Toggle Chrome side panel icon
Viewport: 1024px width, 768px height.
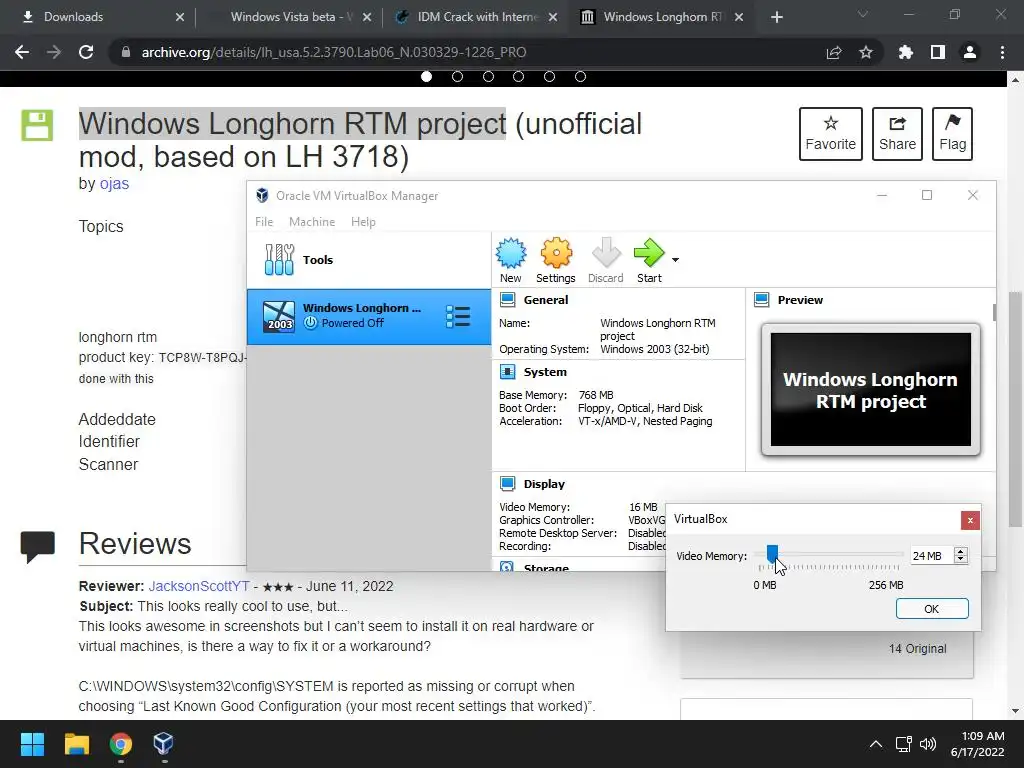coord(938,52)
